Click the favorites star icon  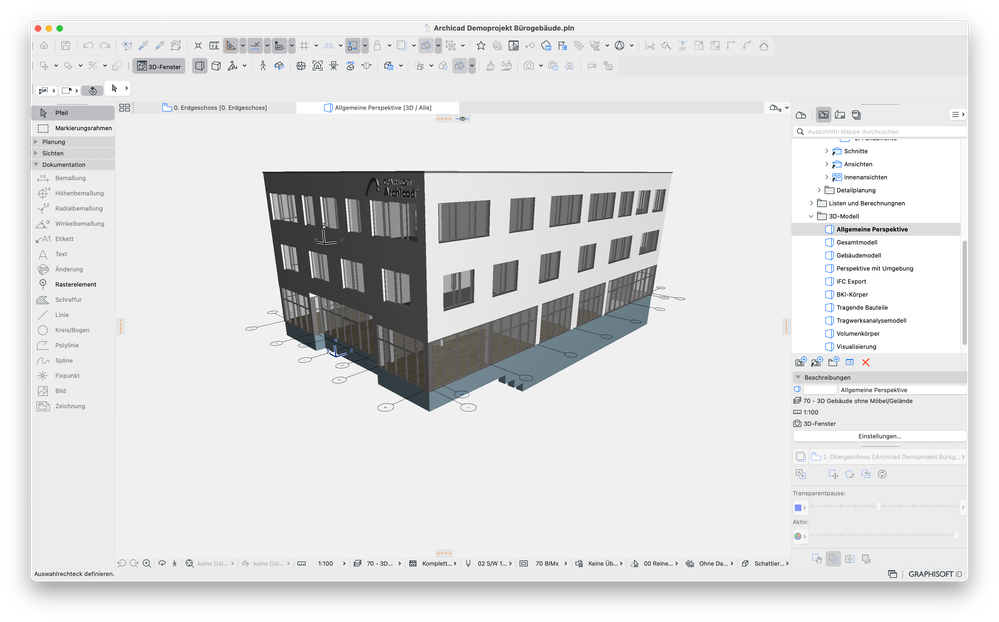(480, 45)
